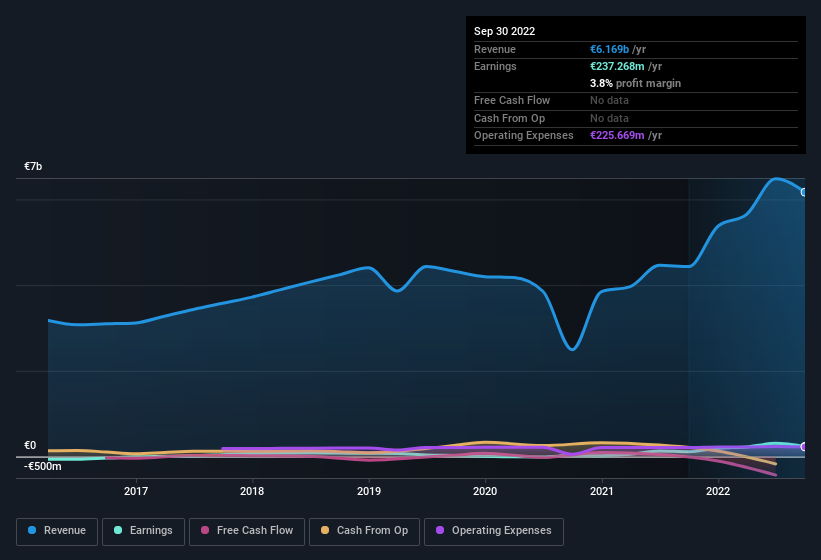Image resolution: width=821 pixels, height=560 pixels.
Task: Click the 3.8% profit margin text
Action: pyautogui.click(x=635, y=83)
